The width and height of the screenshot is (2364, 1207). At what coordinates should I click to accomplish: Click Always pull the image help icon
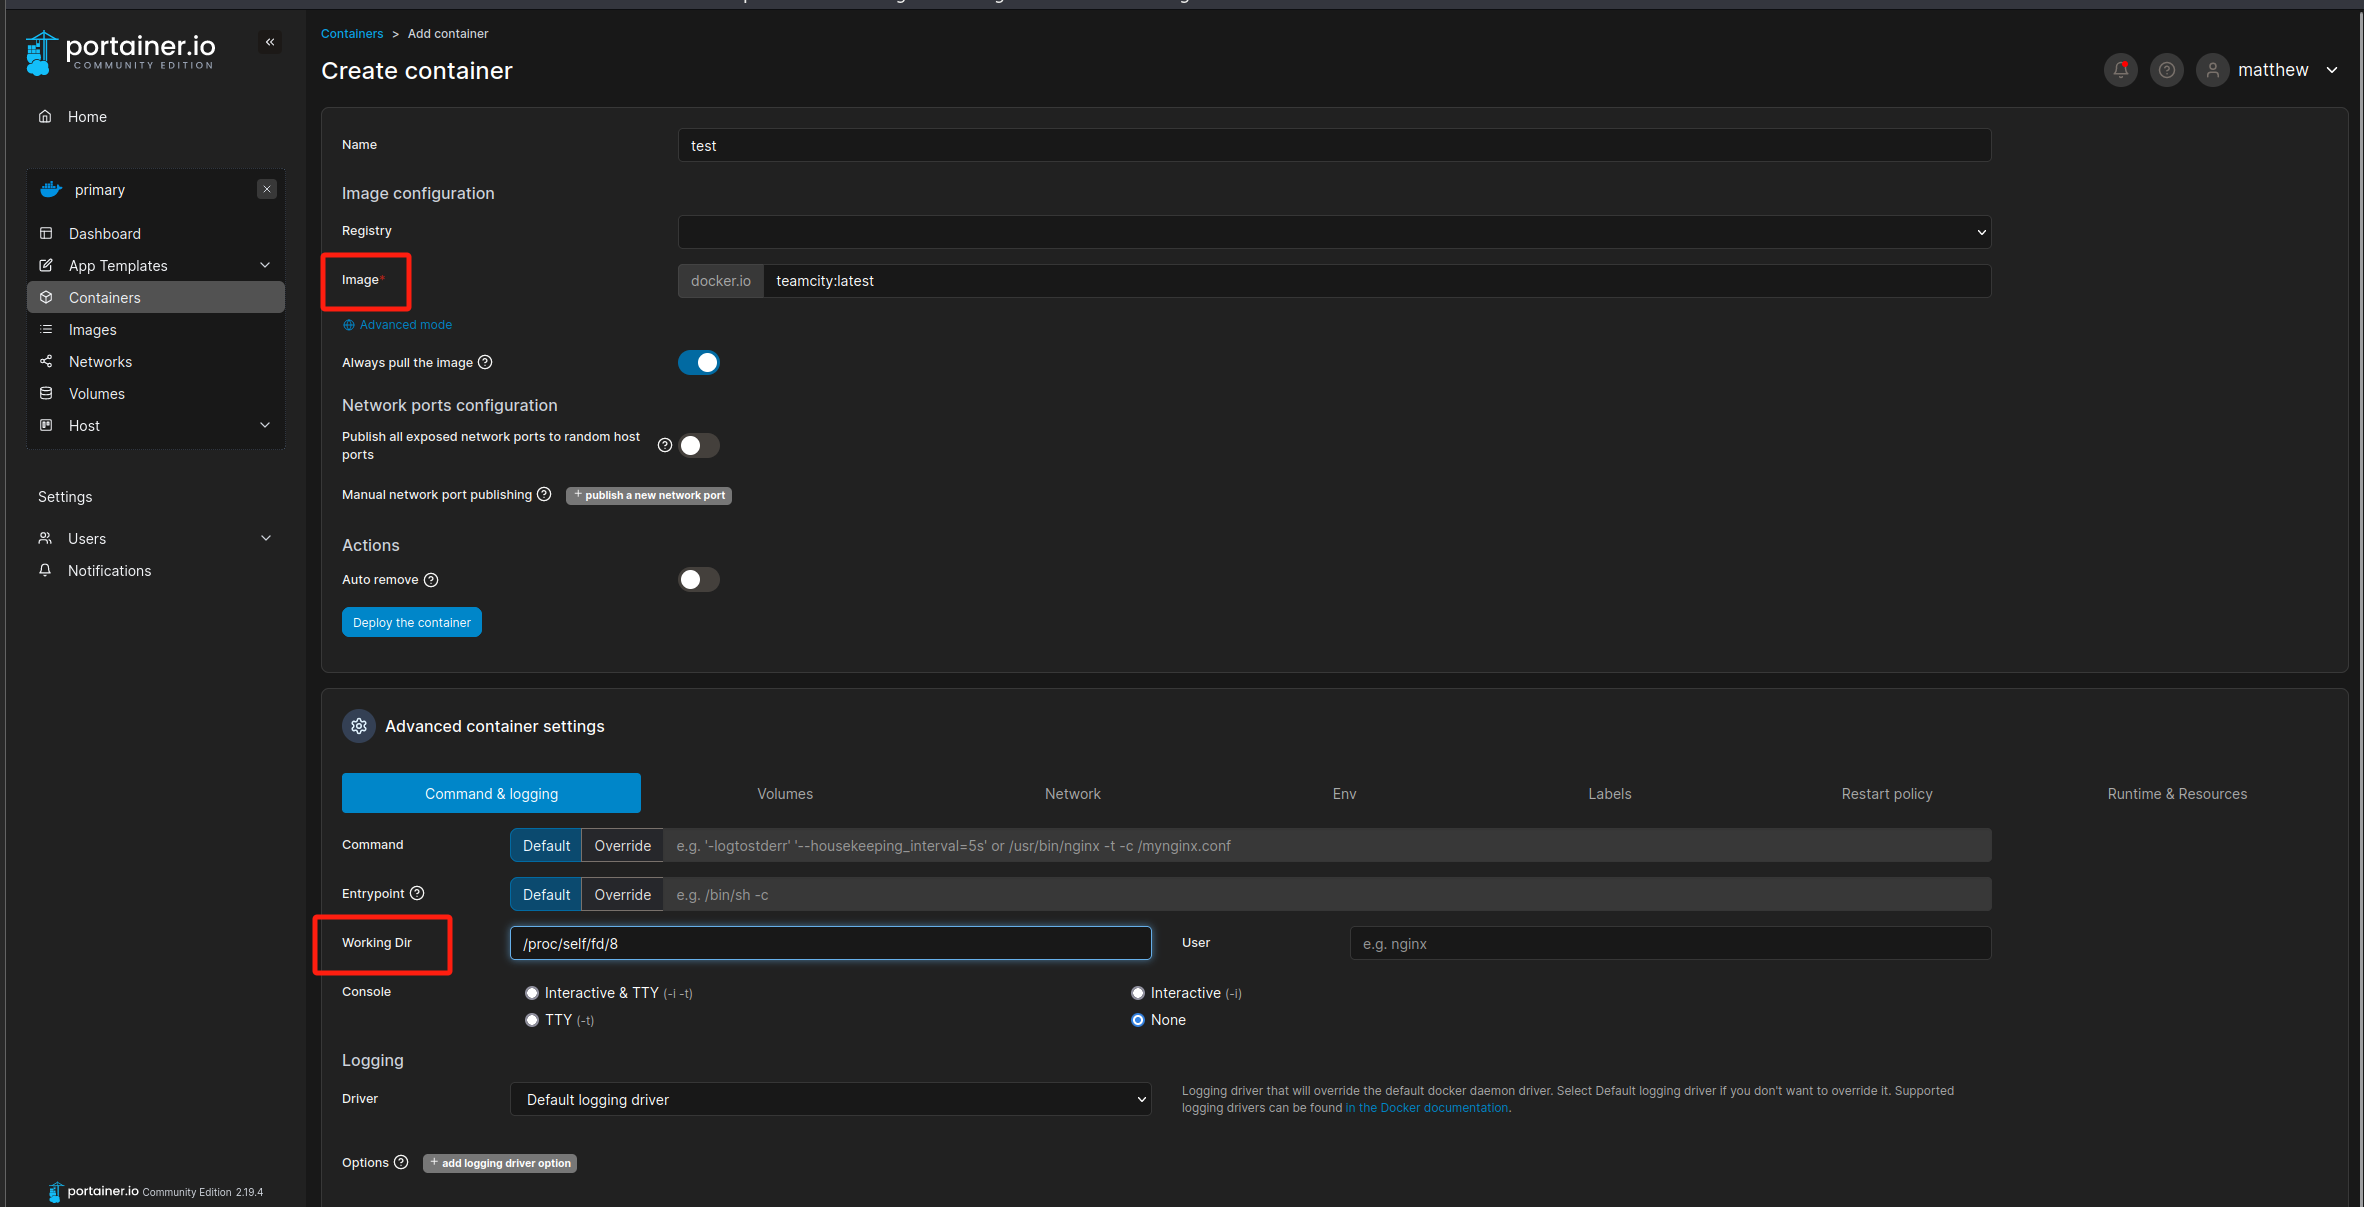coord(485,362)
